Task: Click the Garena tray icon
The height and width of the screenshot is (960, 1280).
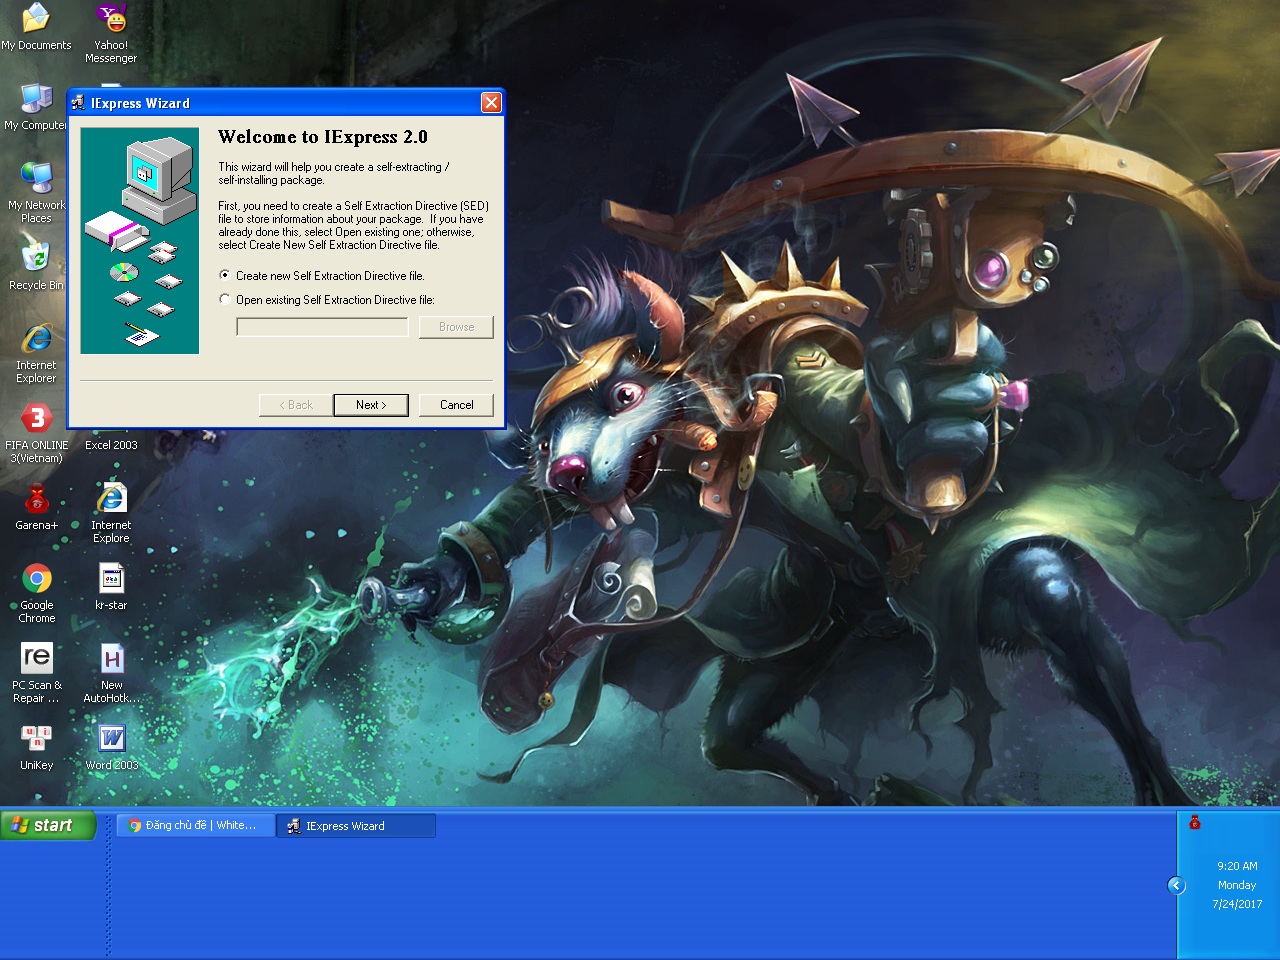Action: (1194, 822)
